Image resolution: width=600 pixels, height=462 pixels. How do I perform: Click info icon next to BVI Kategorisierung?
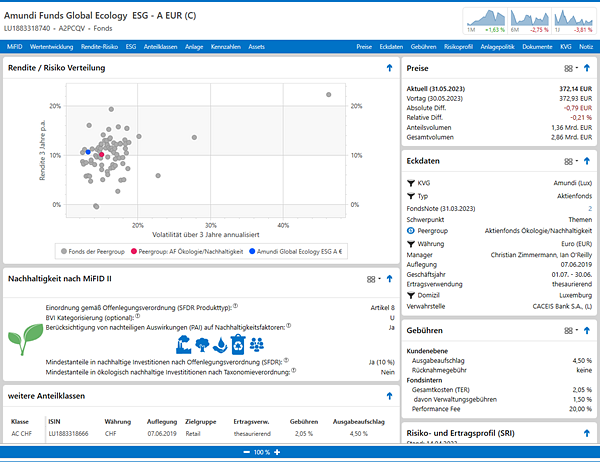coord(137,316)
